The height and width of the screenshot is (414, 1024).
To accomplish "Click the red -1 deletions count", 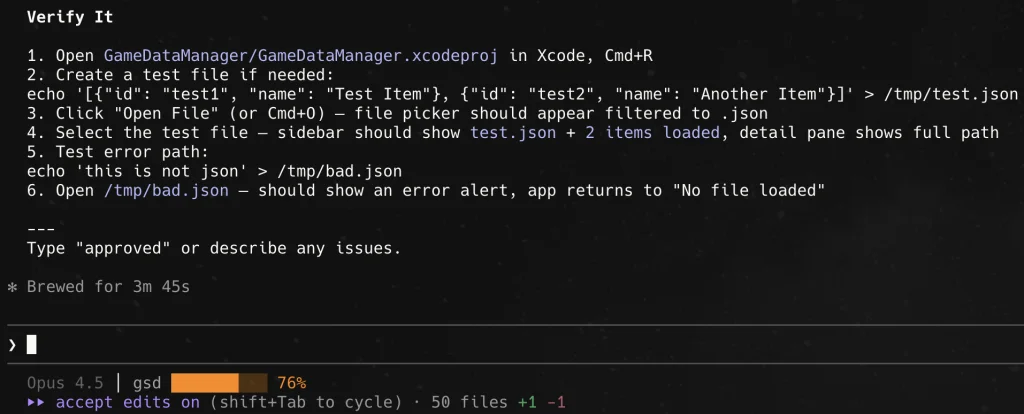I will (x=556, y=402).
